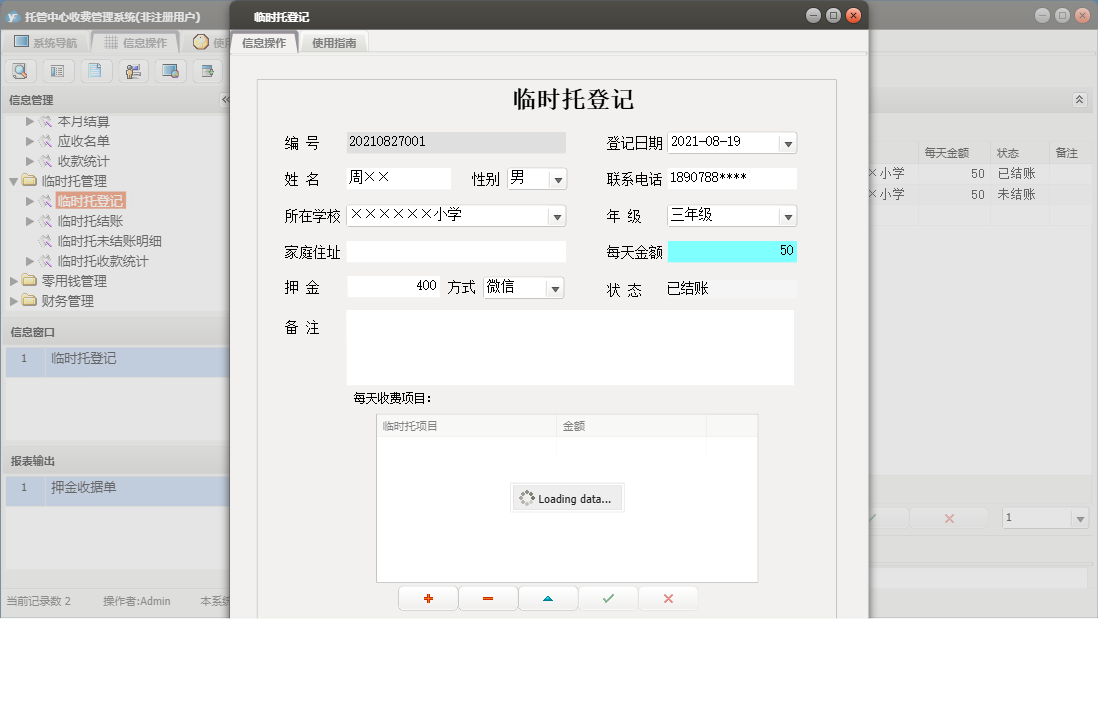Remove a fee item with the minus icon
1098x705 pixels.
click(488, 598)
